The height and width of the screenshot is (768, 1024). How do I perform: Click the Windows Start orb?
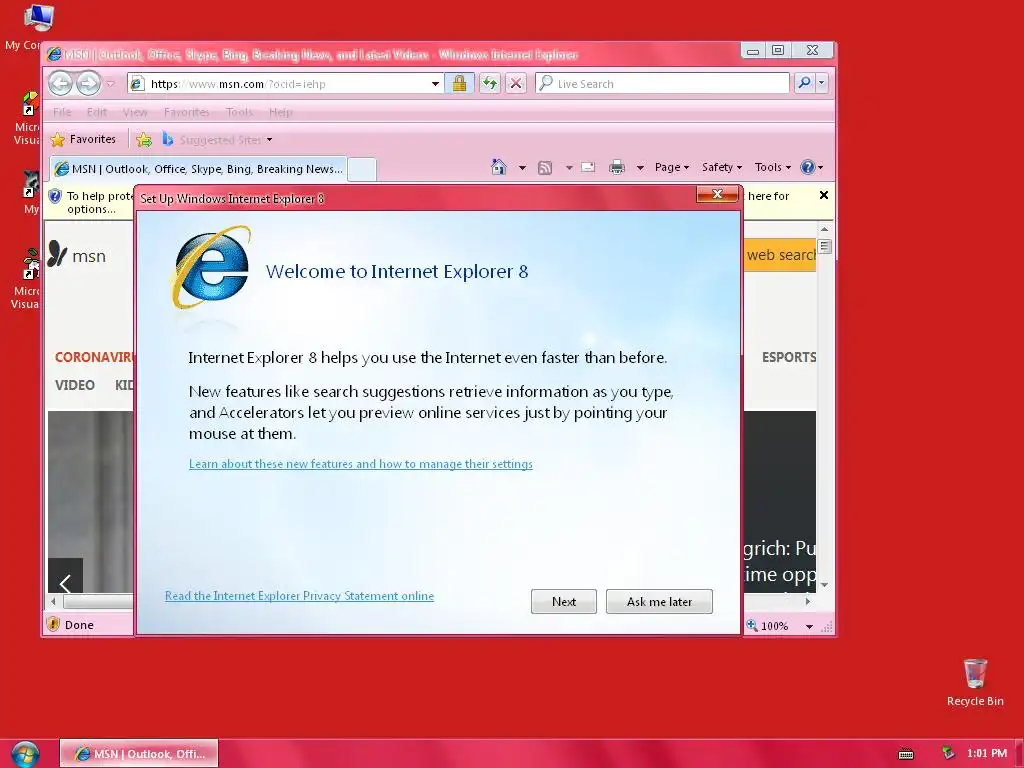click(x=25, y=754)
